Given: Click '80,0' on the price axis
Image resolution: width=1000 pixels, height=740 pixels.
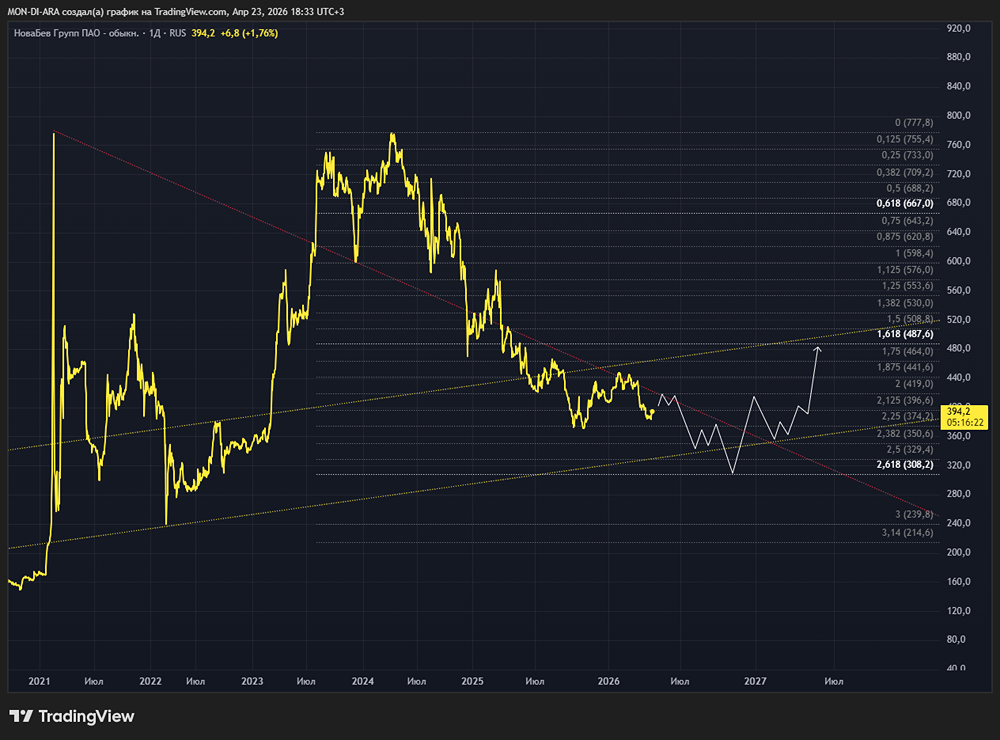Looking at the screenshot, I should click(957, 639).
